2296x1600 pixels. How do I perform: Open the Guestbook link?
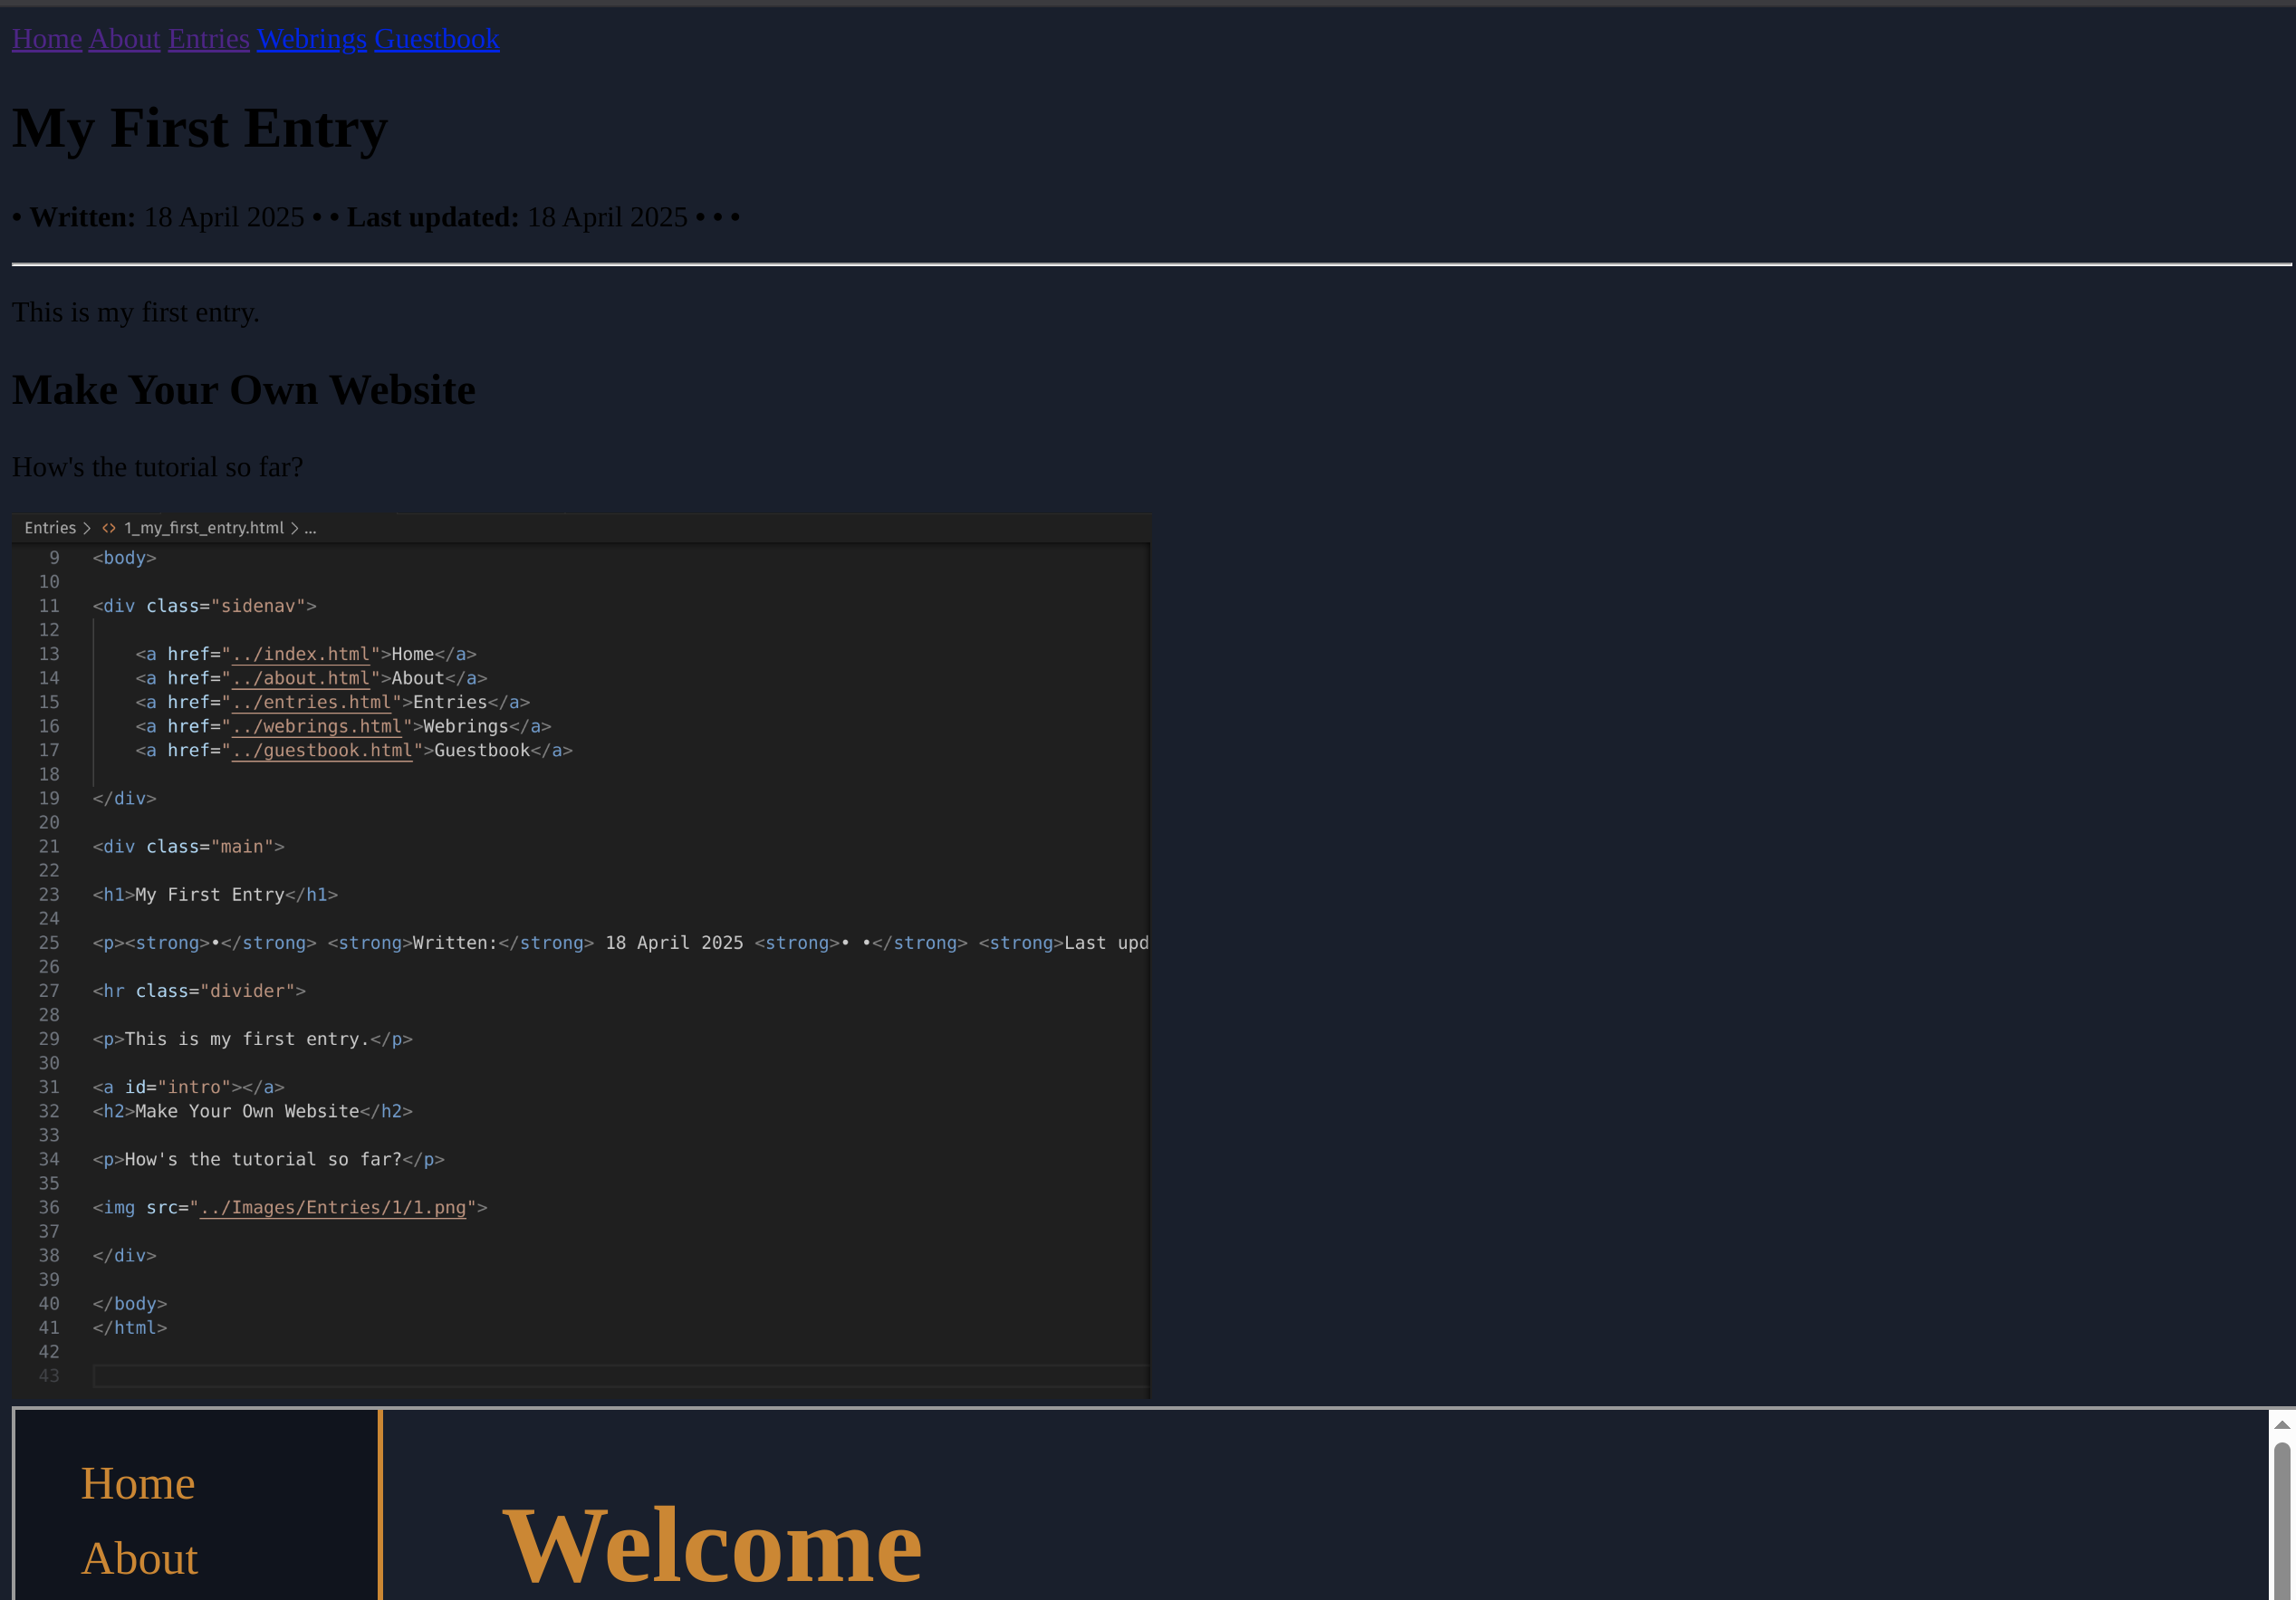click(436, 39)
